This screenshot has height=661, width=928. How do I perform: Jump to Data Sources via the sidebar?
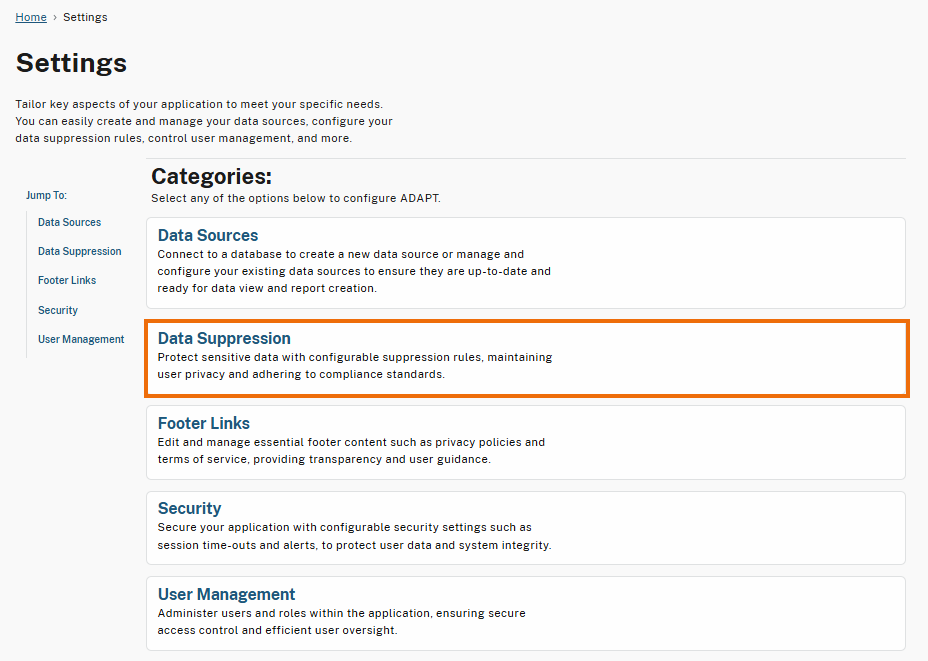pyautogui.click(x=68, y=222)
